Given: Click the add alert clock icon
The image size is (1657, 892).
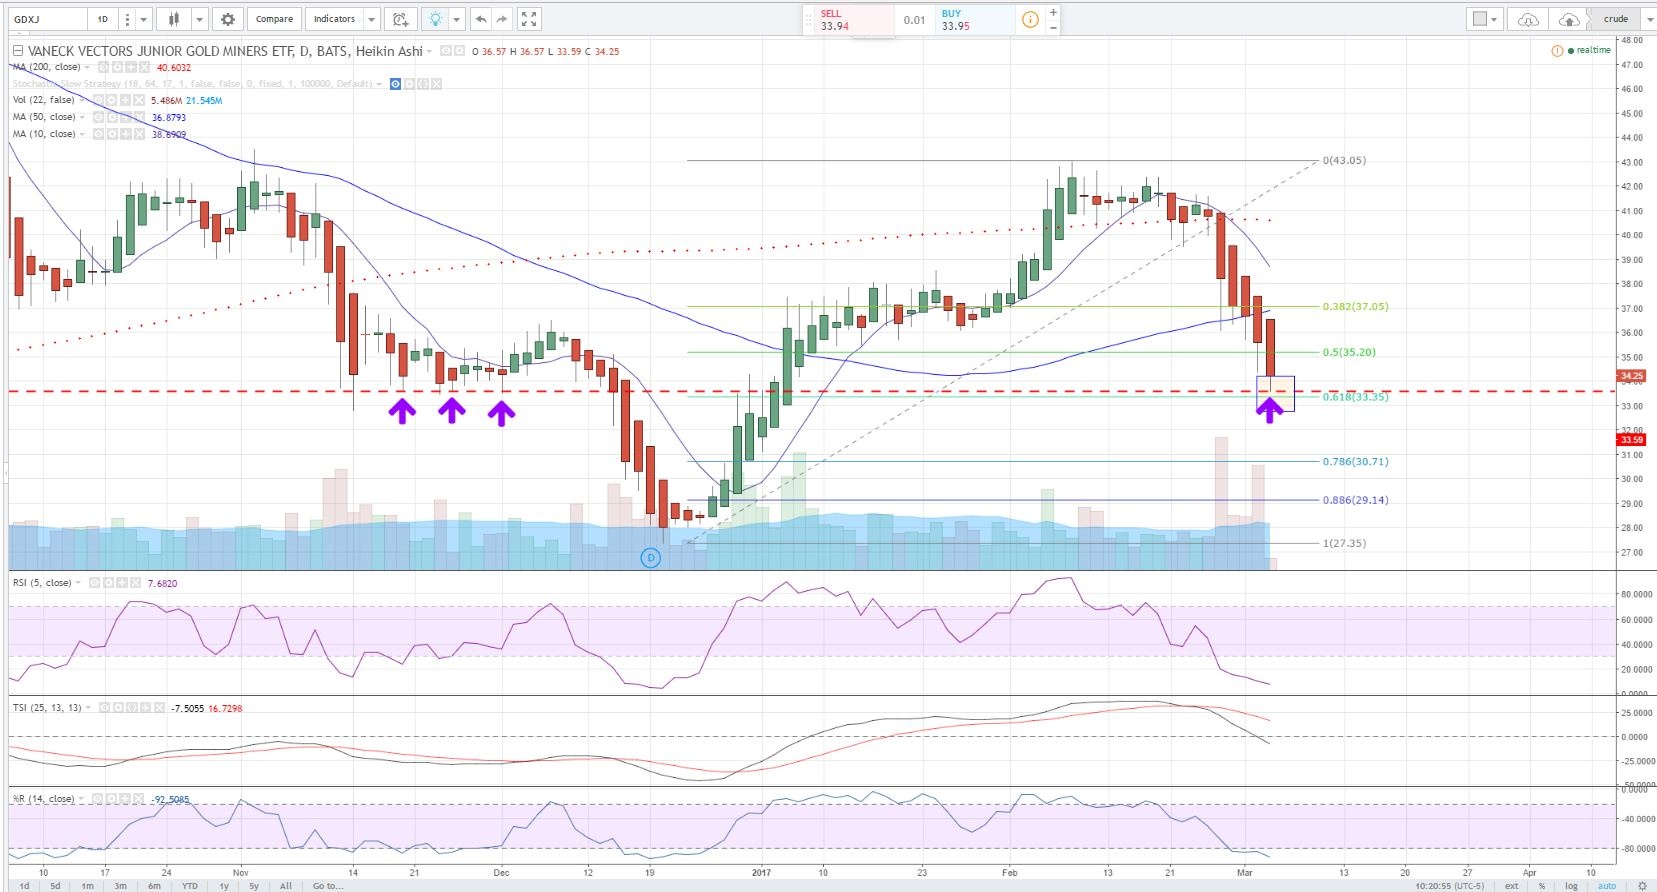Looking at the screenshot, I should [x=400, y=19].
